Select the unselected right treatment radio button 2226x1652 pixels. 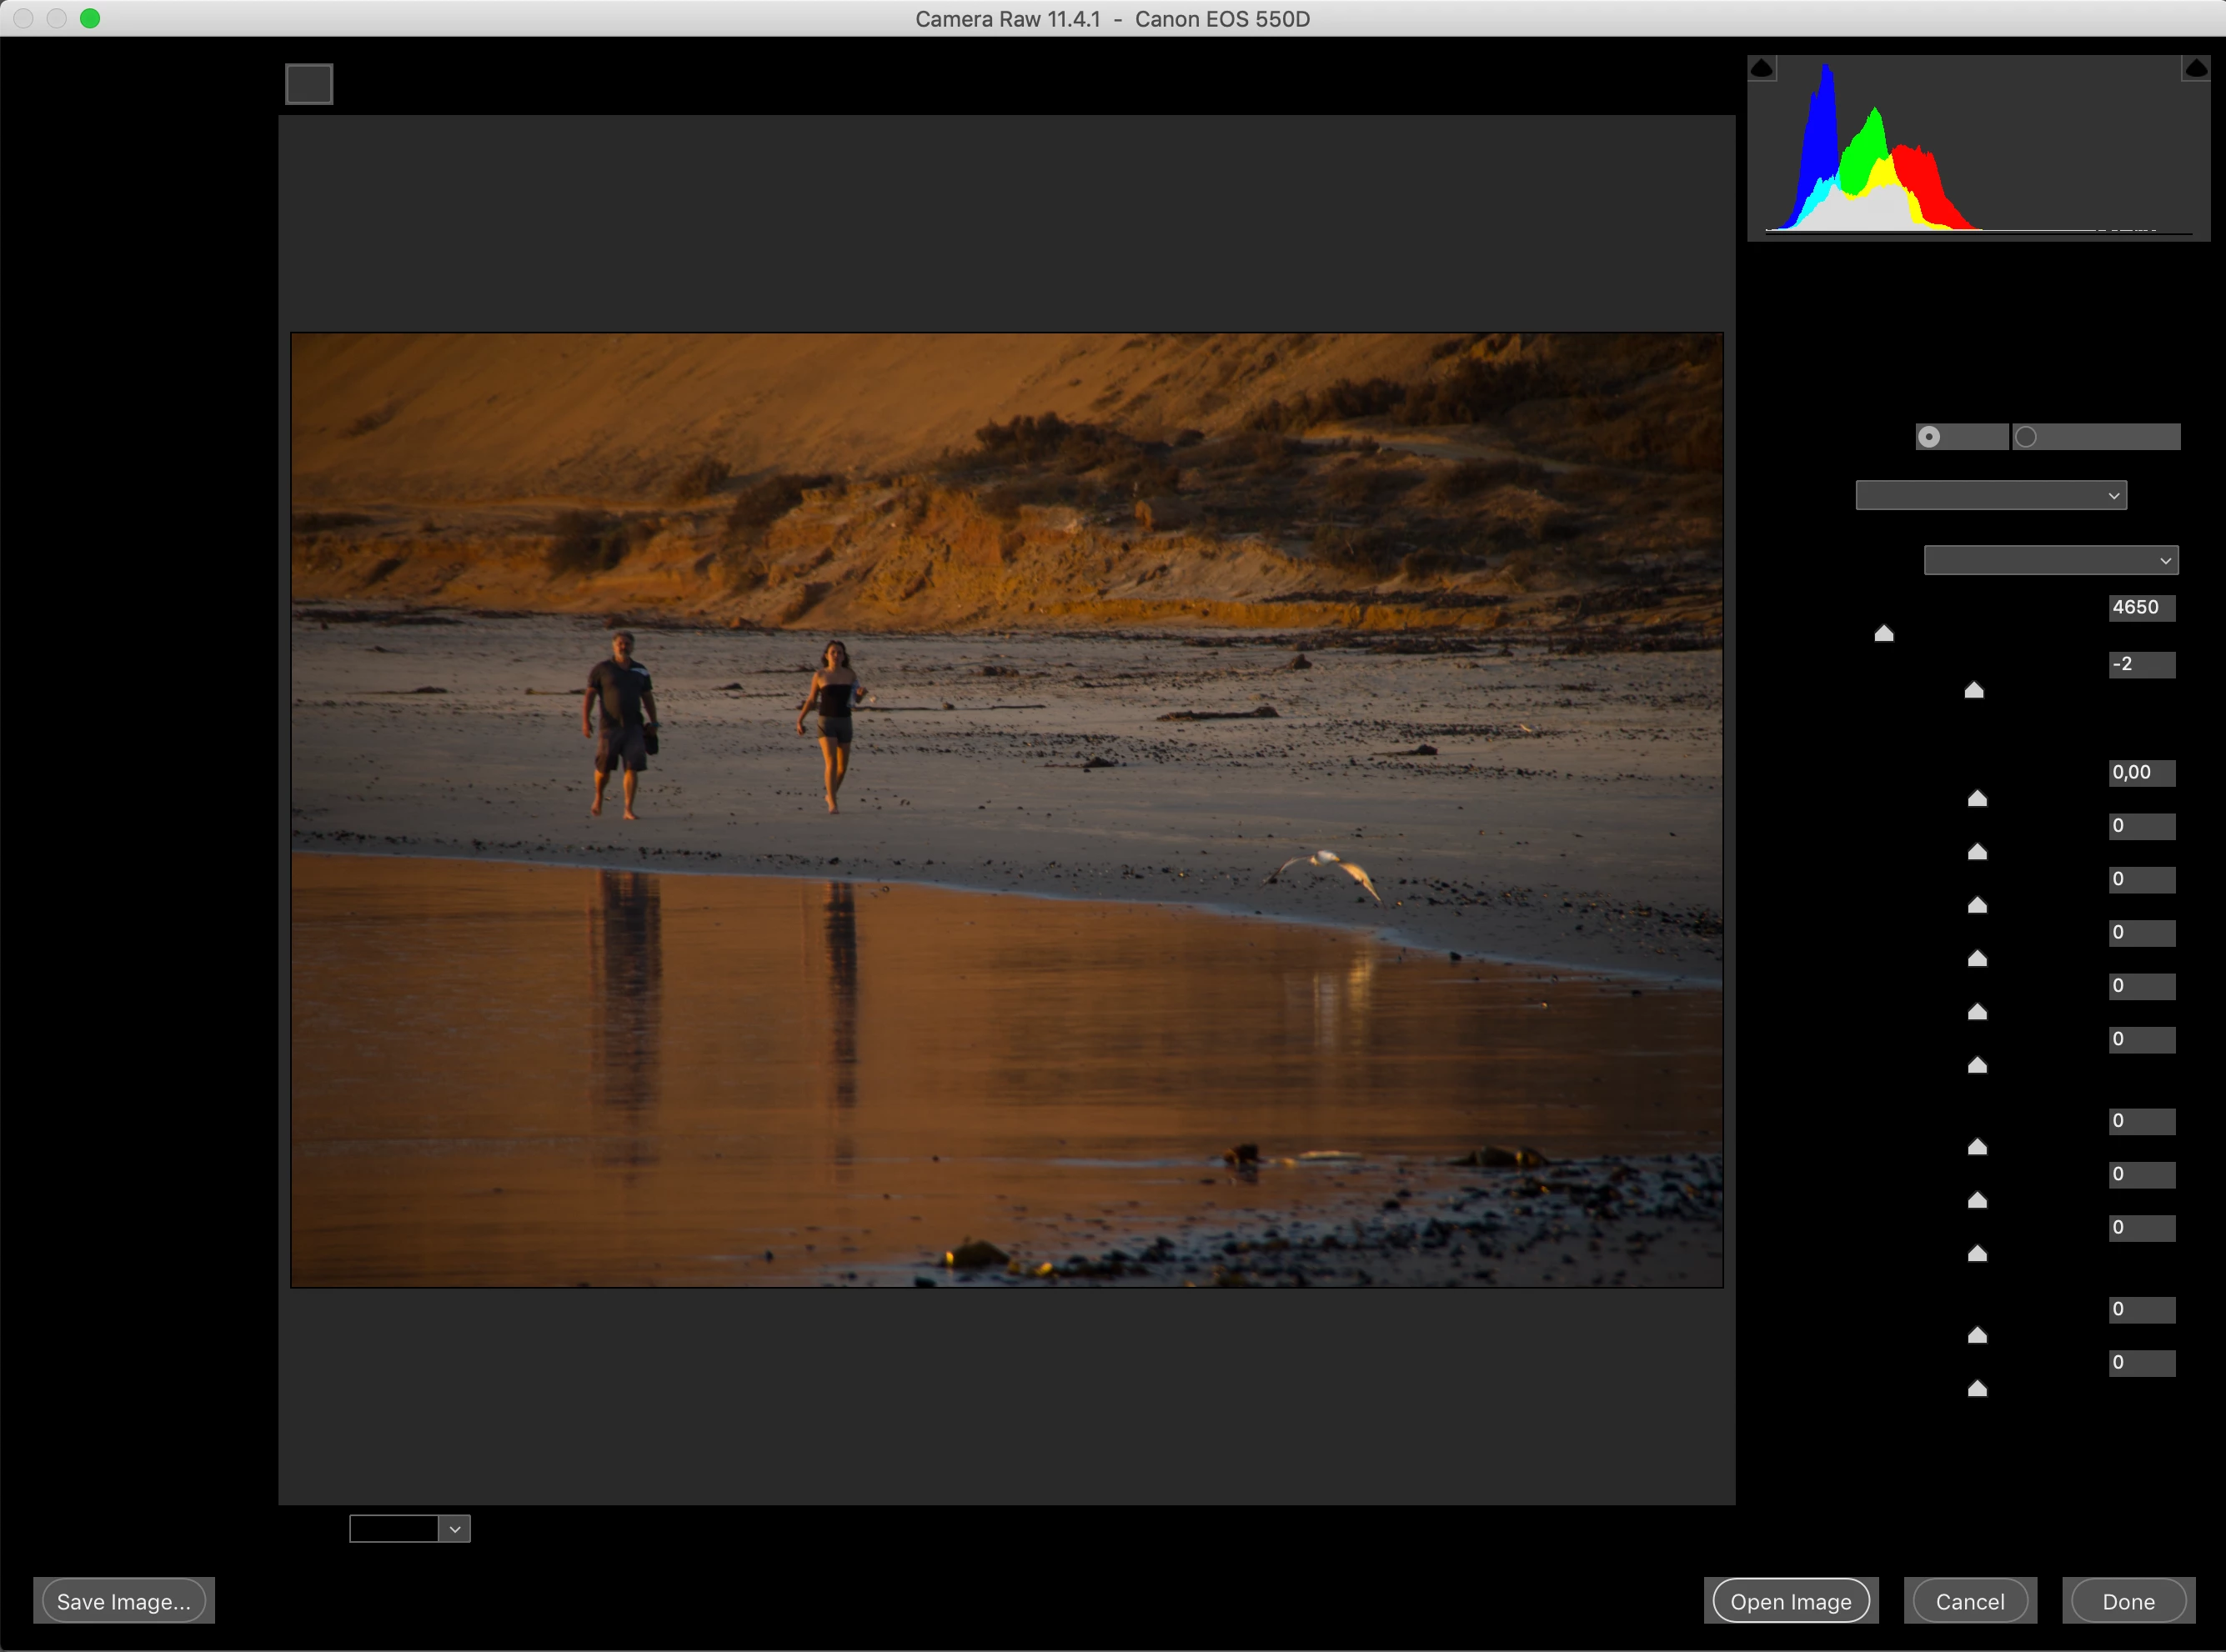[2025, 437]
